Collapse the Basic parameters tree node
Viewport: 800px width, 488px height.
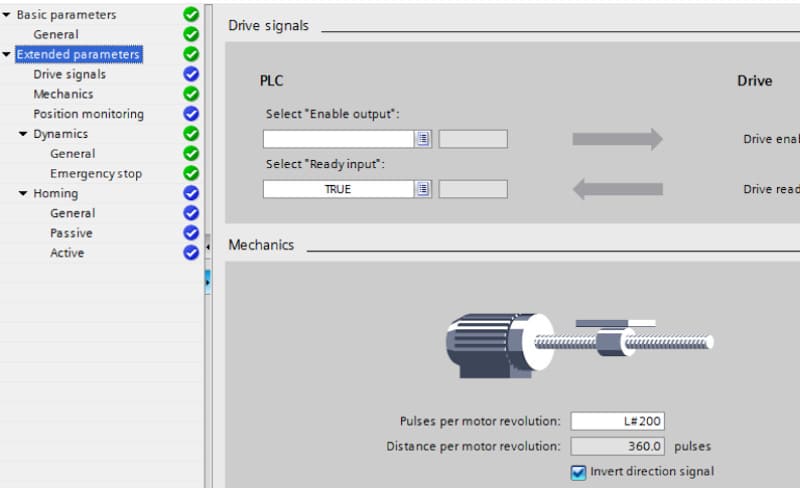[8, 15]
